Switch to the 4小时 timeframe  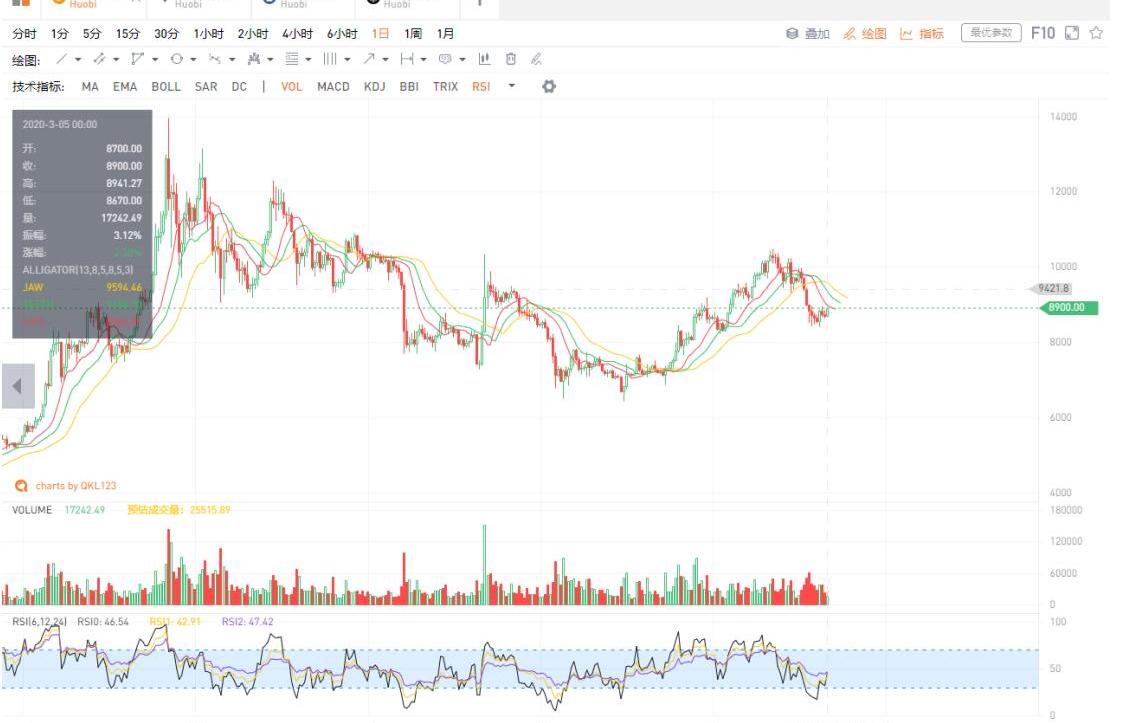pos(297,33)
